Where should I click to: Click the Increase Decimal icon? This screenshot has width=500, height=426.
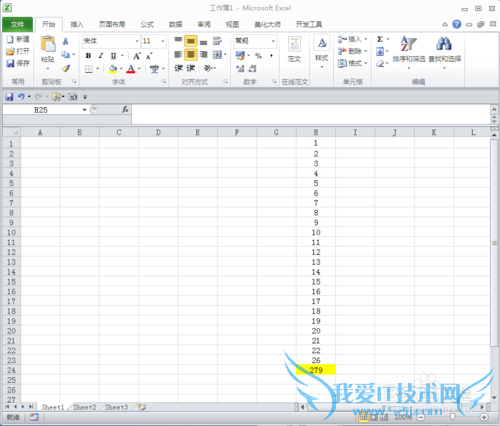pos(240,69)
